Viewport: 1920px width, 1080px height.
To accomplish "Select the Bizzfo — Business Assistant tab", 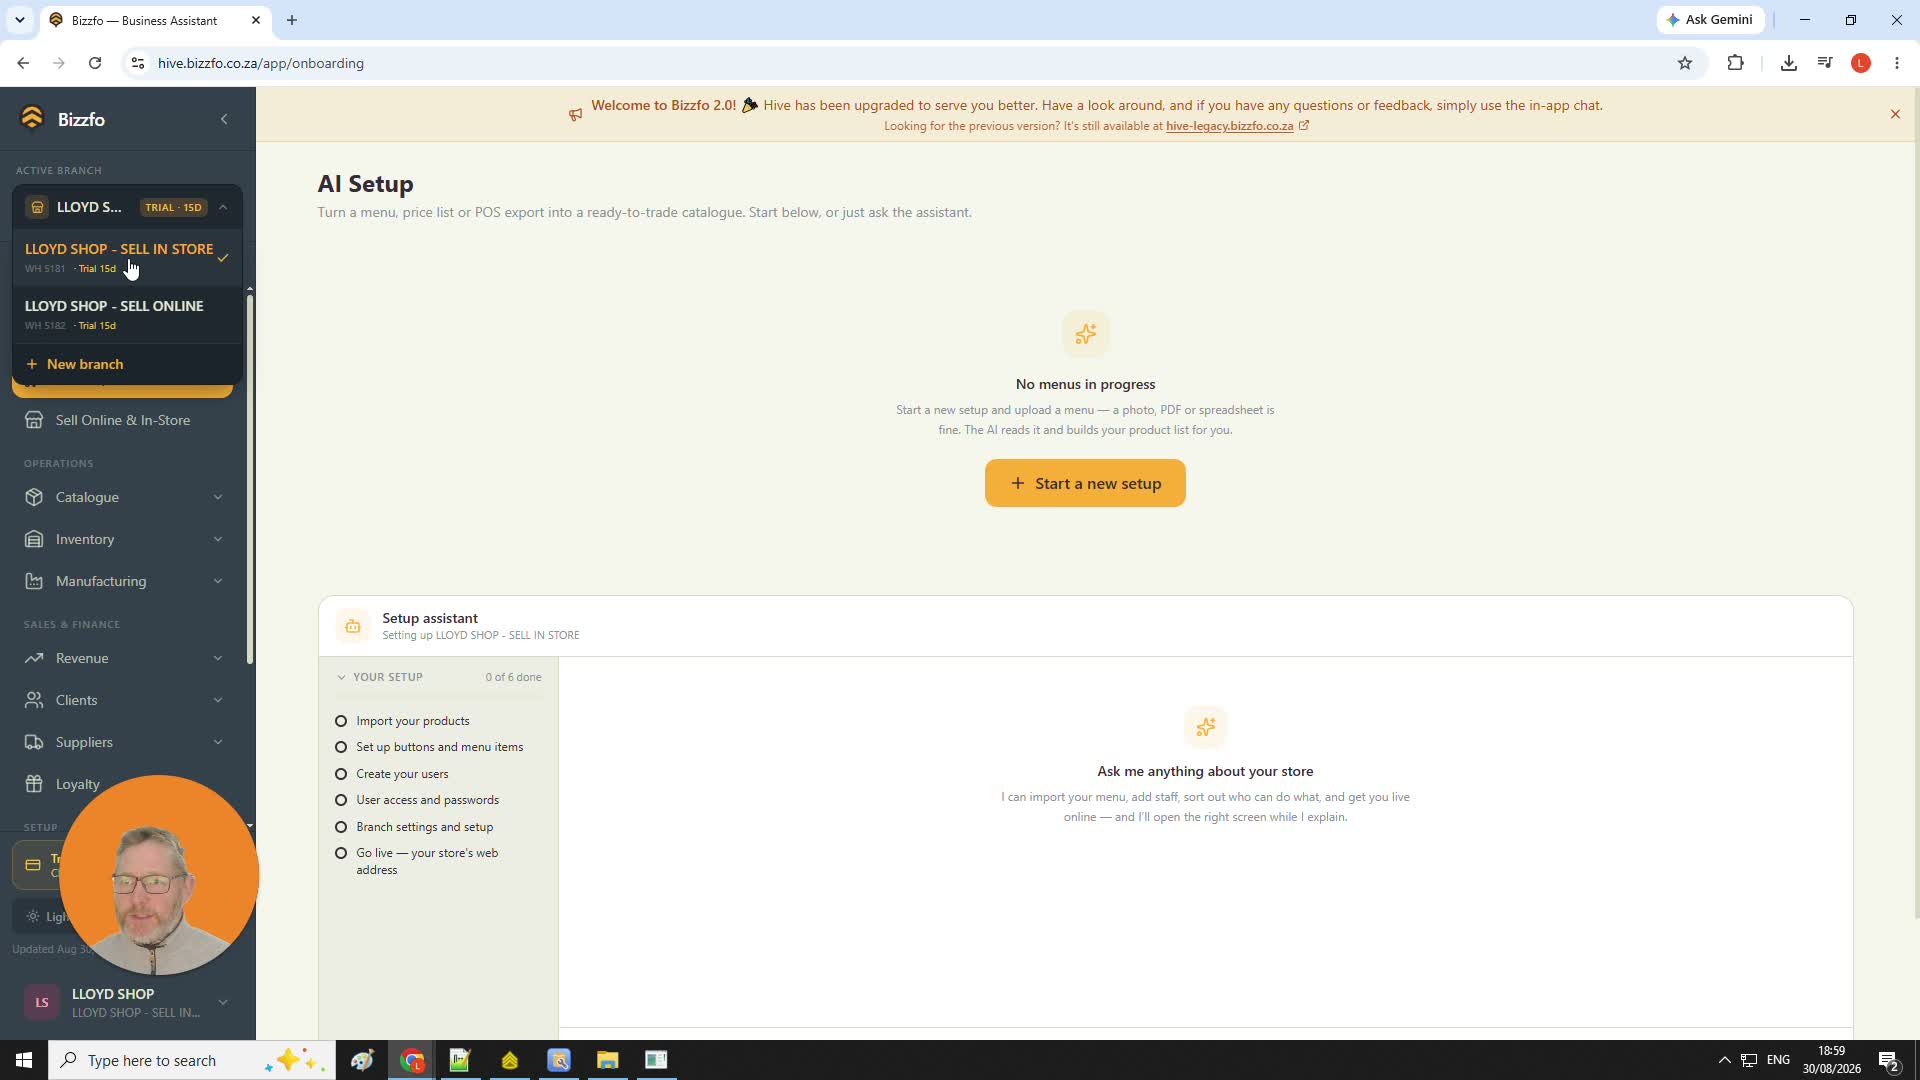I will [155, 20].
